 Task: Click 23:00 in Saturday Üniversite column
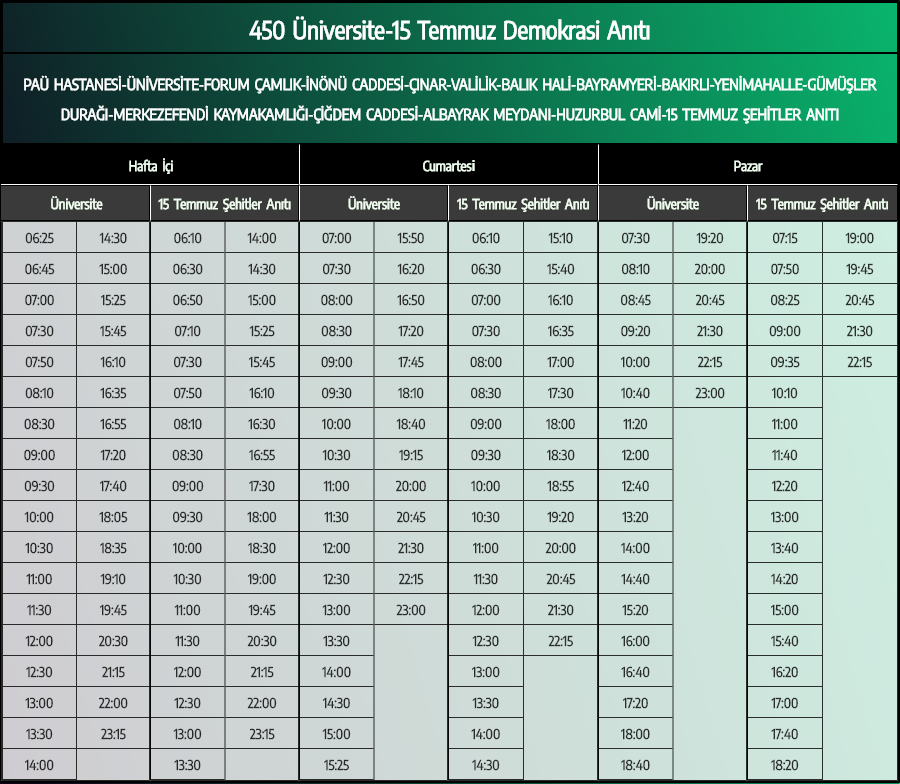pyautogui.click(x=410, y=610)
